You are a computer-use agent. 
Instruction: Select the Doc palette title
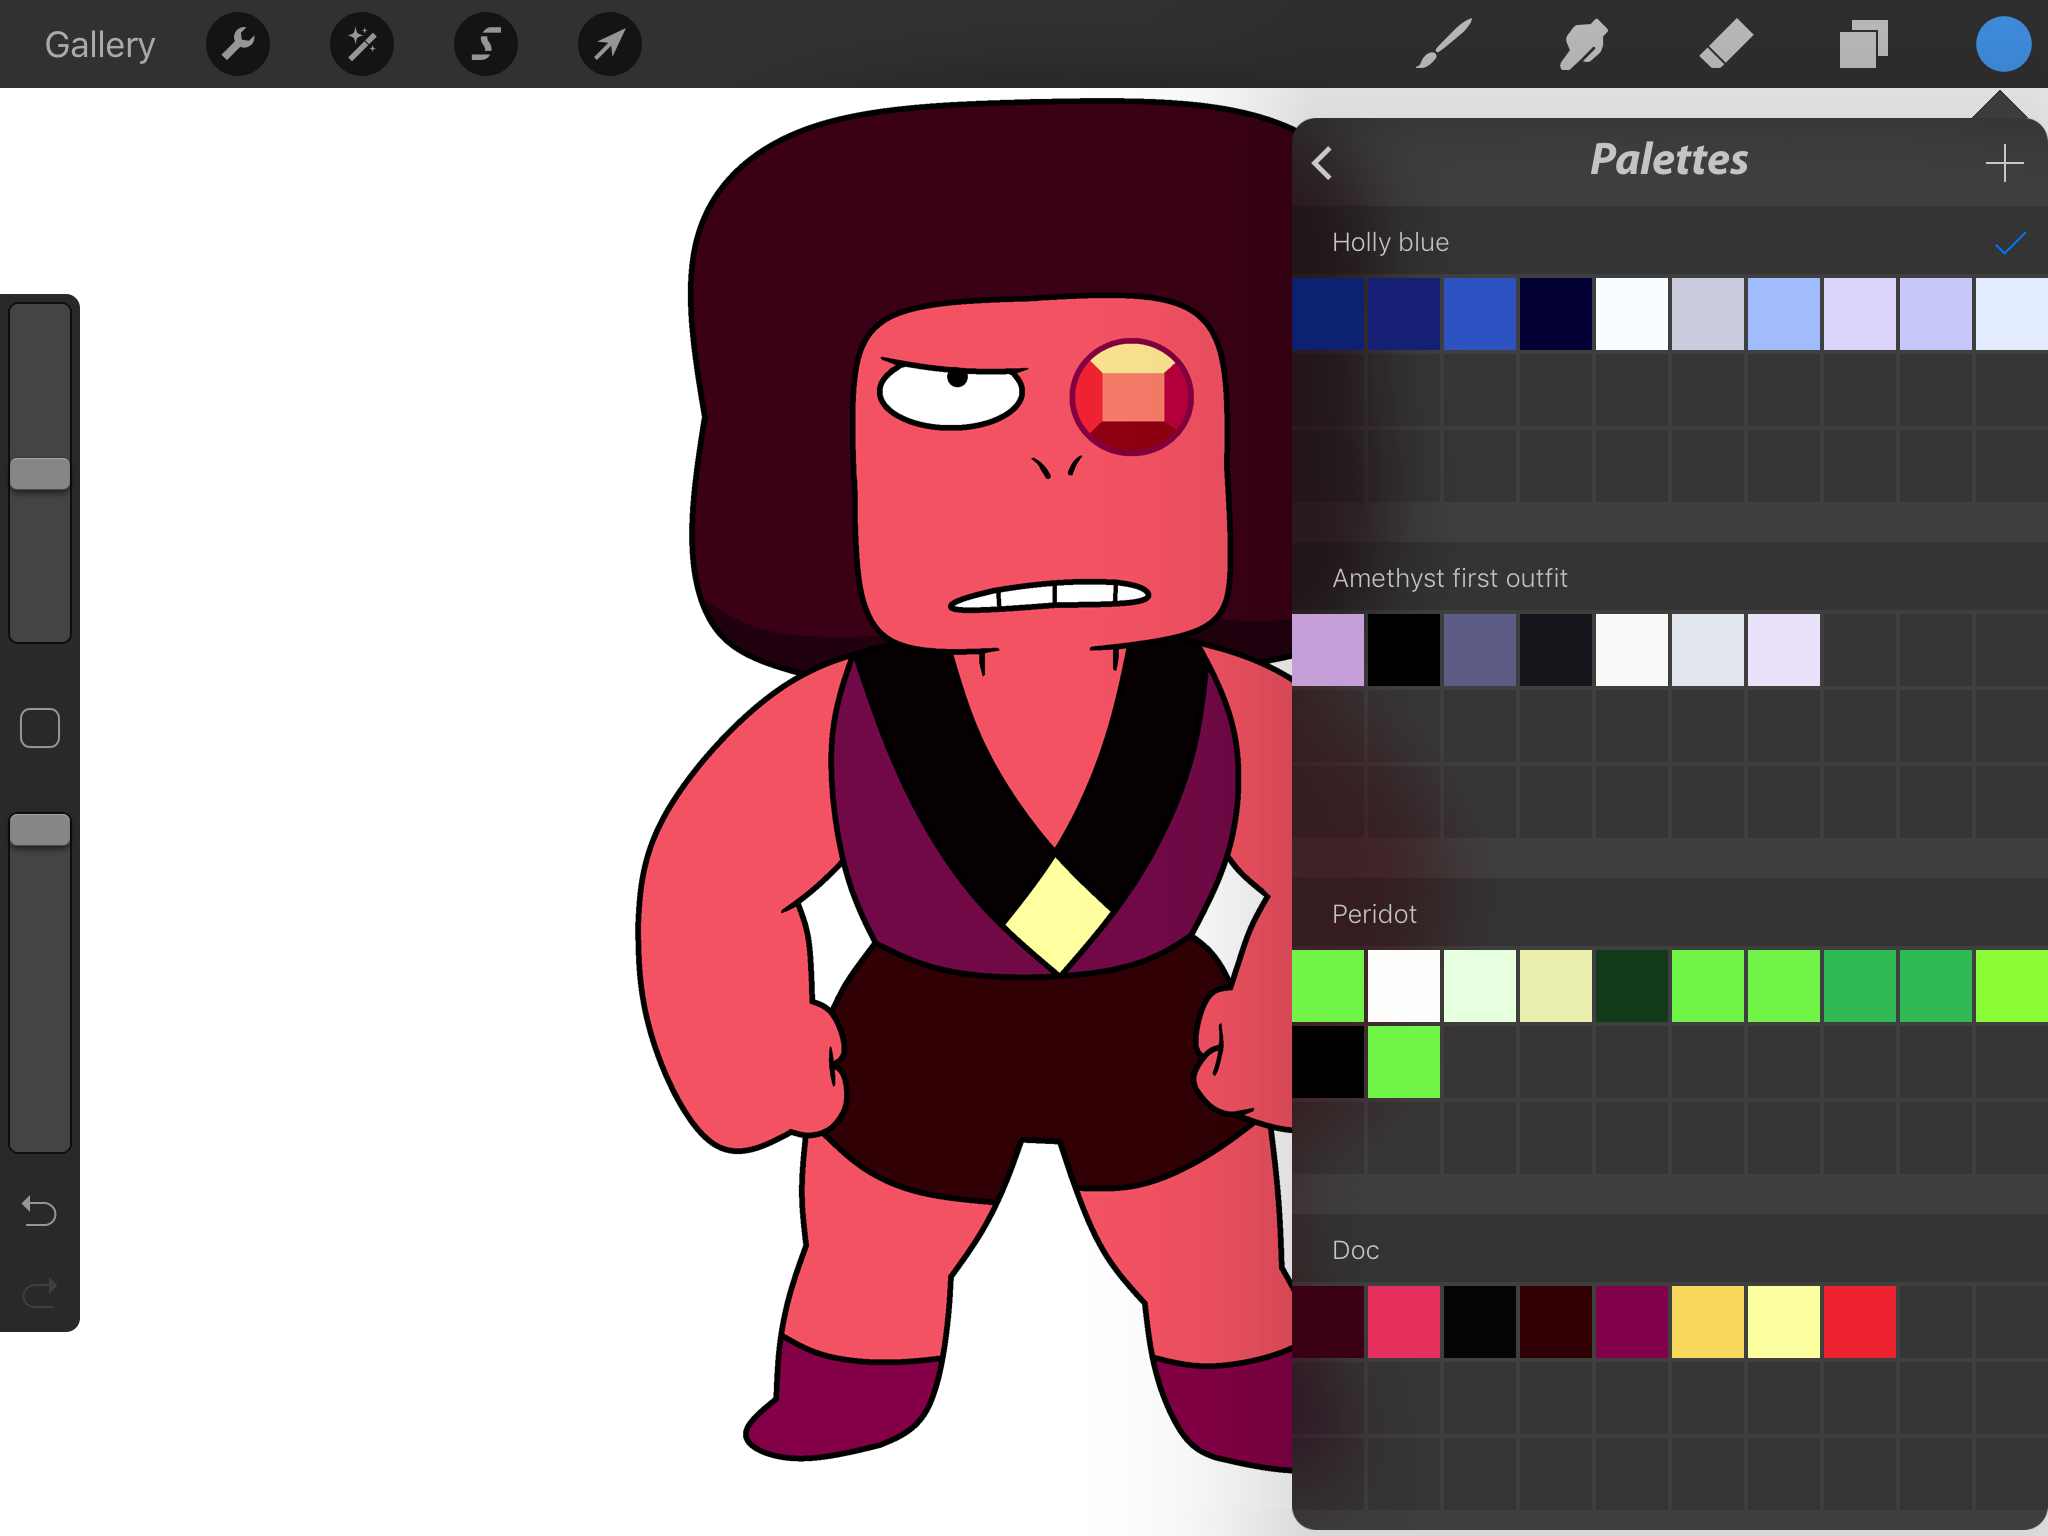[1355, 1250]
